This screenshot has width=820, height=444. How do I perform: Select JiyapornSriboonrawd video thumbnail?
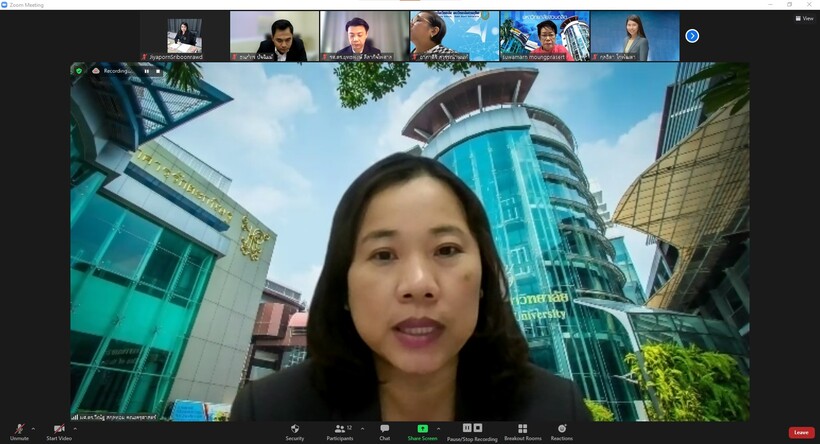(185, 36)
